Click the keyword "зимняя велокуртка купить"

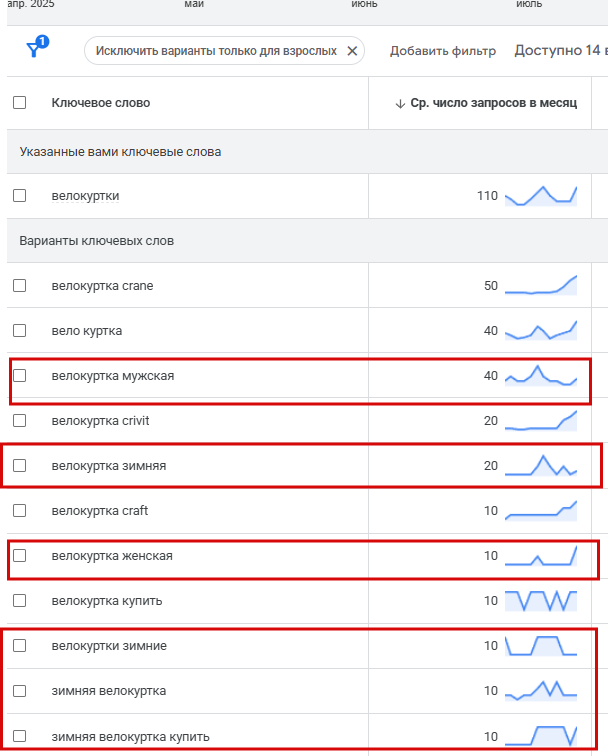[x=130, y=737]
